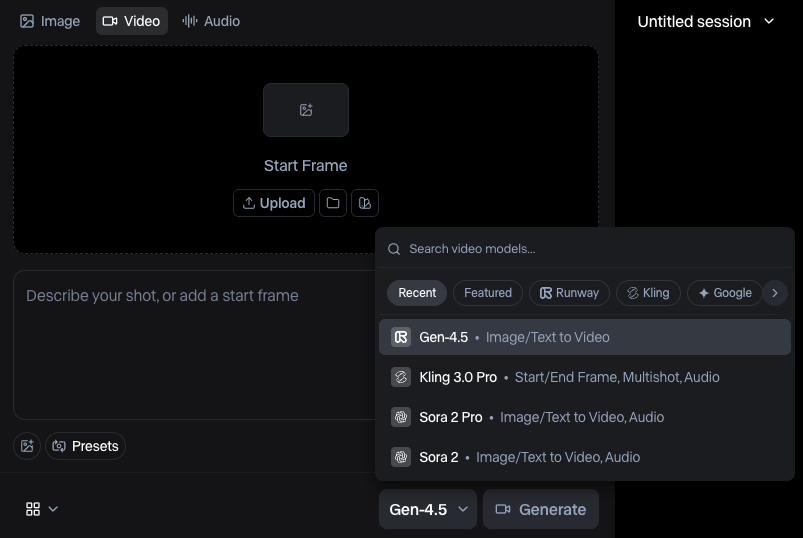Click the OpenAI logo beside Sora 2 Pro
Screen dimensions: 803x538
point(401,417)
